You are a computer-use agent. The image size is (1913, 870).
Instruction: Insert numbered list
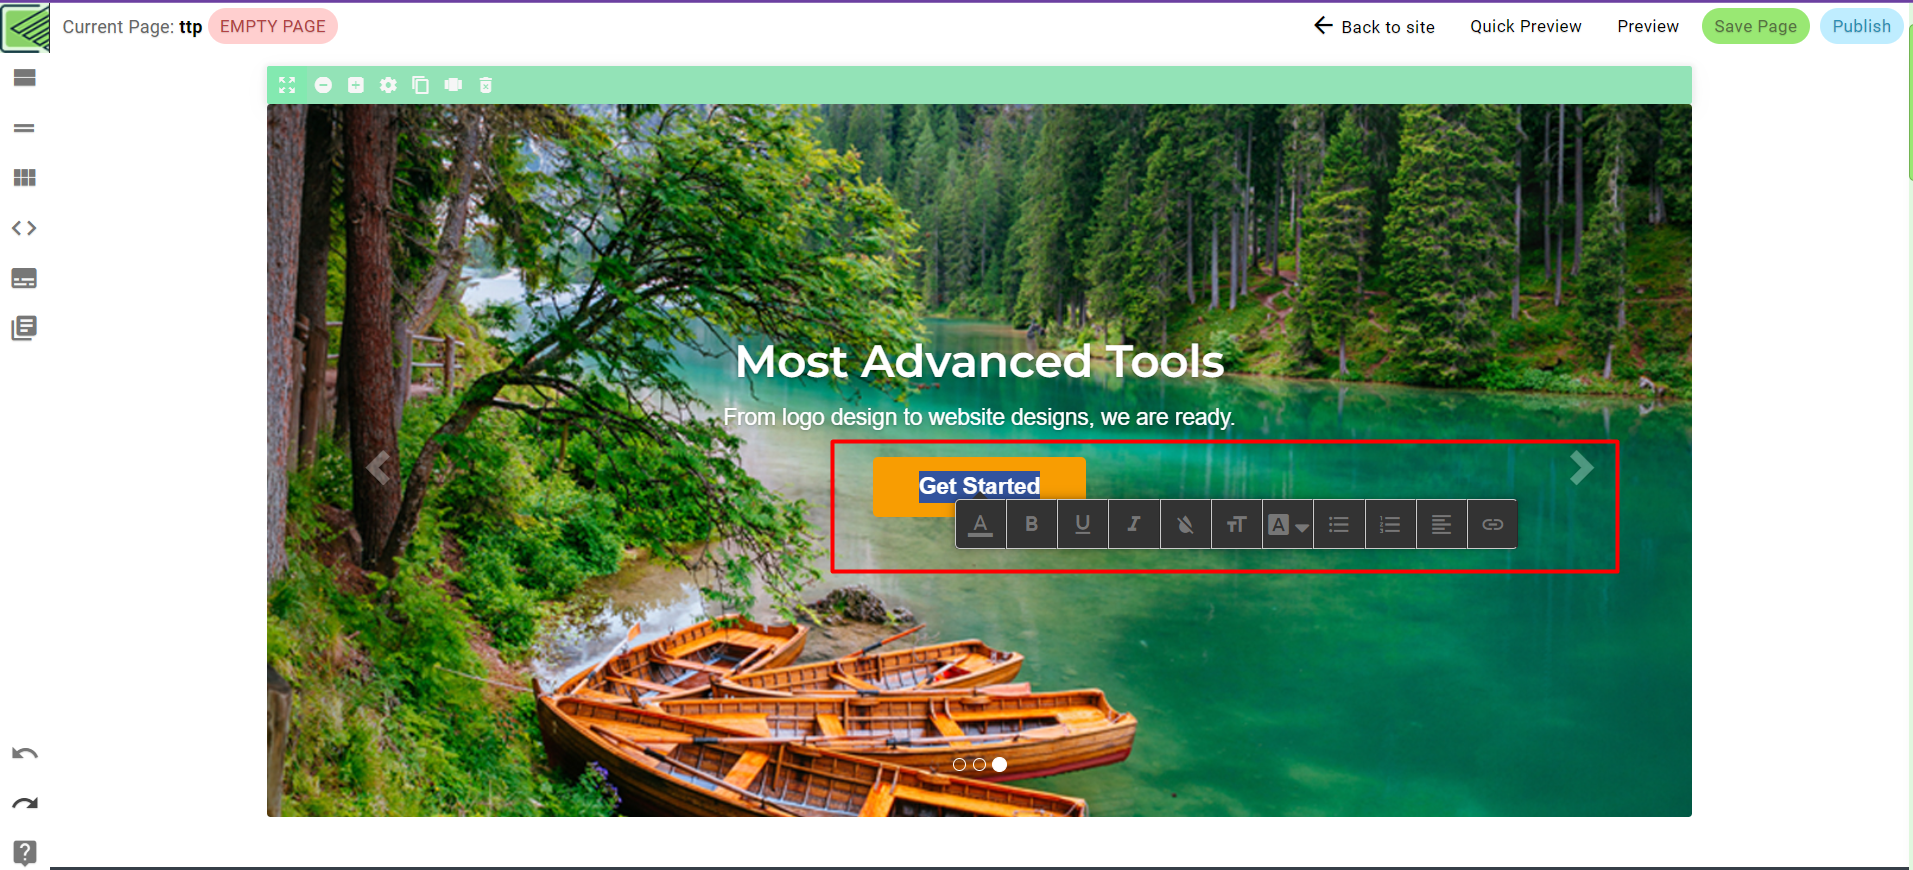(x=1390, y=524)
